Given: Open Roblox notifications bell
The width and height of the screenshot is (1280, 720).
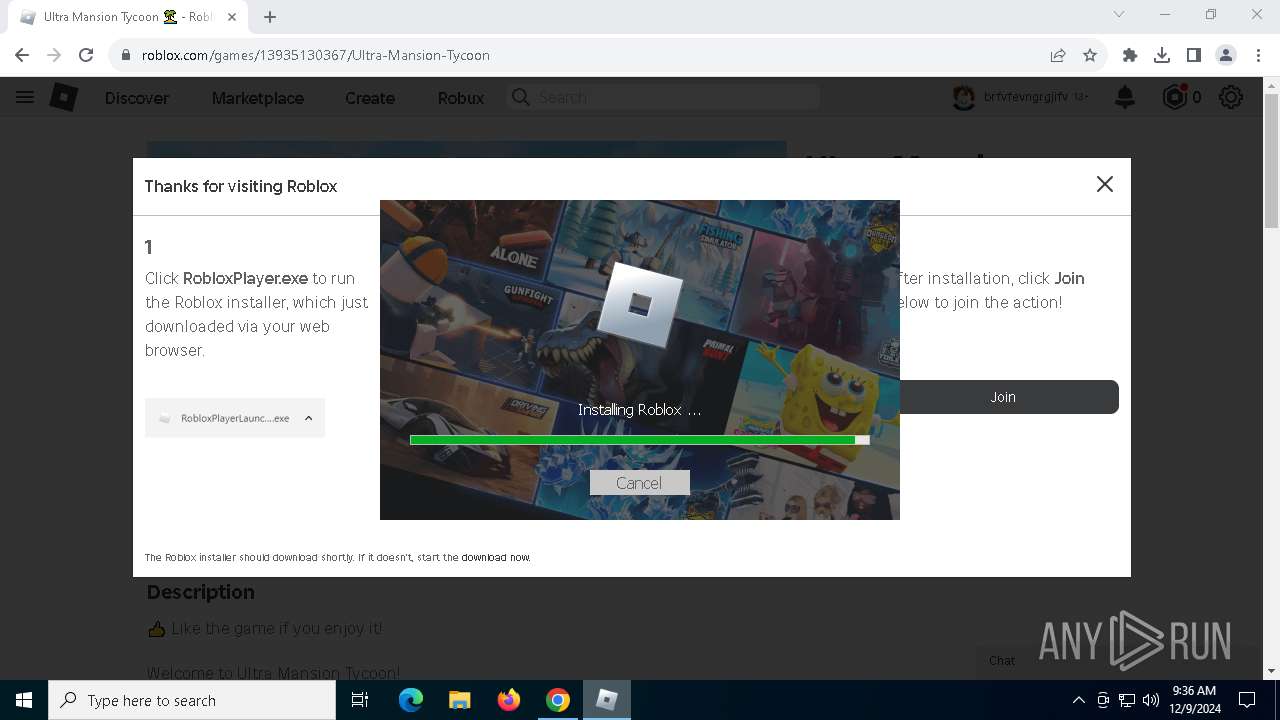Looking at the screenshot, I should click(1125, 97).
